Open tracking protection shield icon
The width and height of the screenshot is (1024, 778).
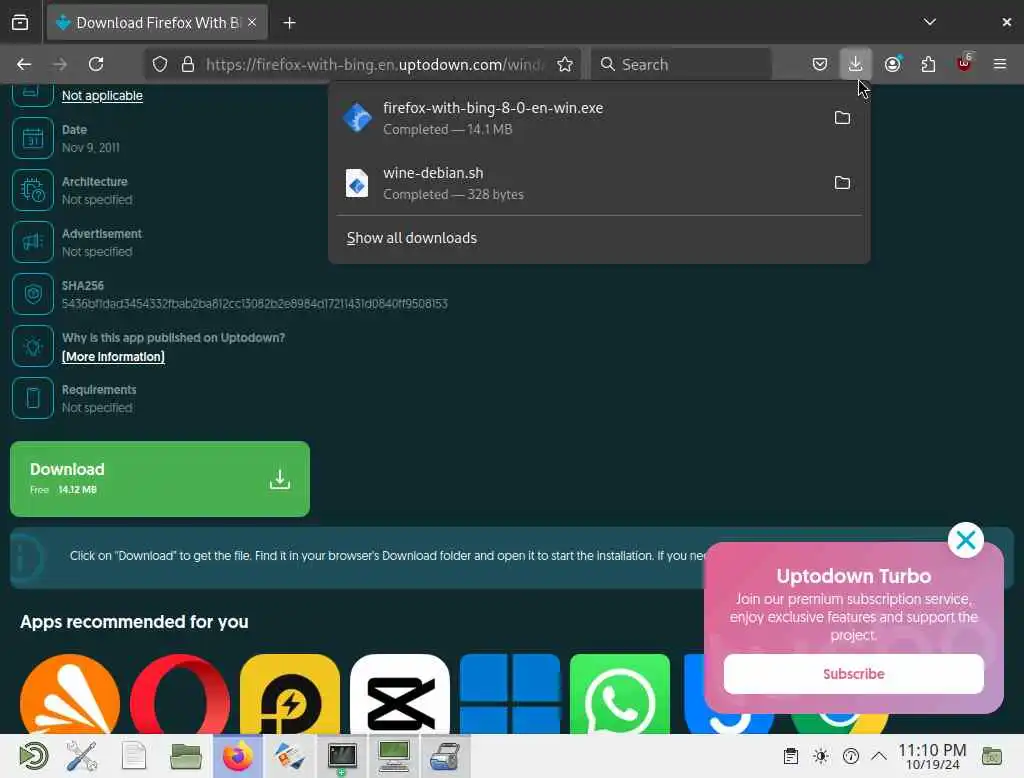[160, 64]
